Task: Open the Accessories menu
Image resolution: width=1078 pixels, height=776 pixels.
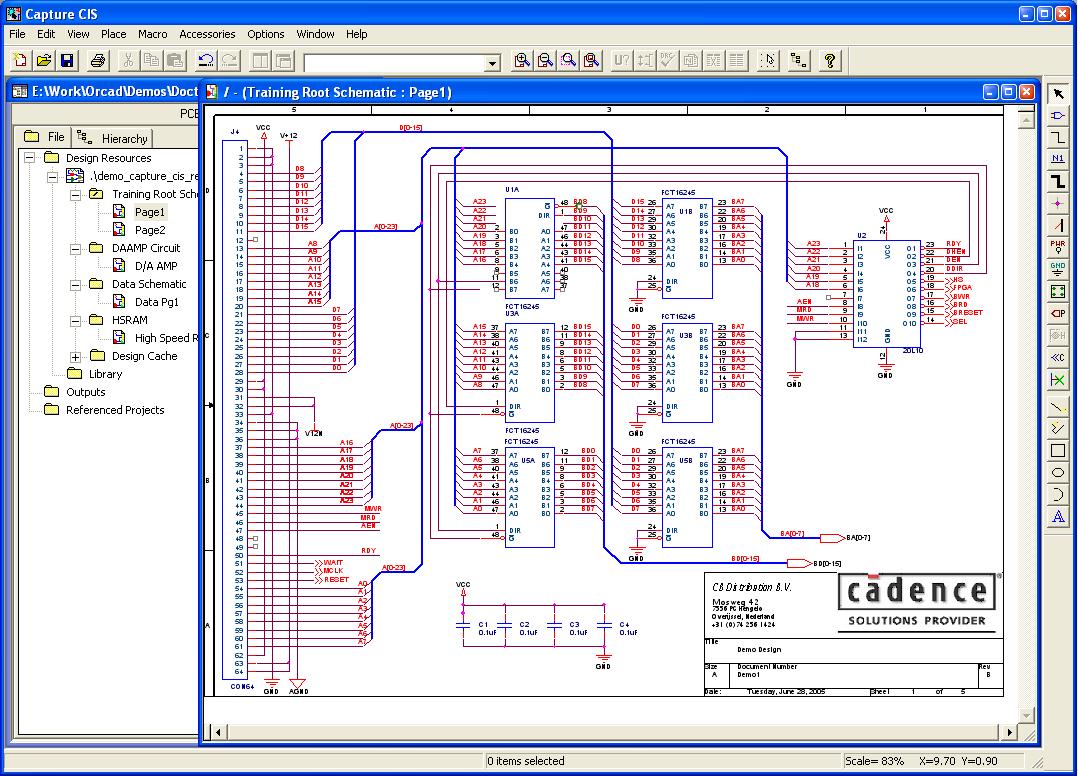Action: click(x=207, y=33)
